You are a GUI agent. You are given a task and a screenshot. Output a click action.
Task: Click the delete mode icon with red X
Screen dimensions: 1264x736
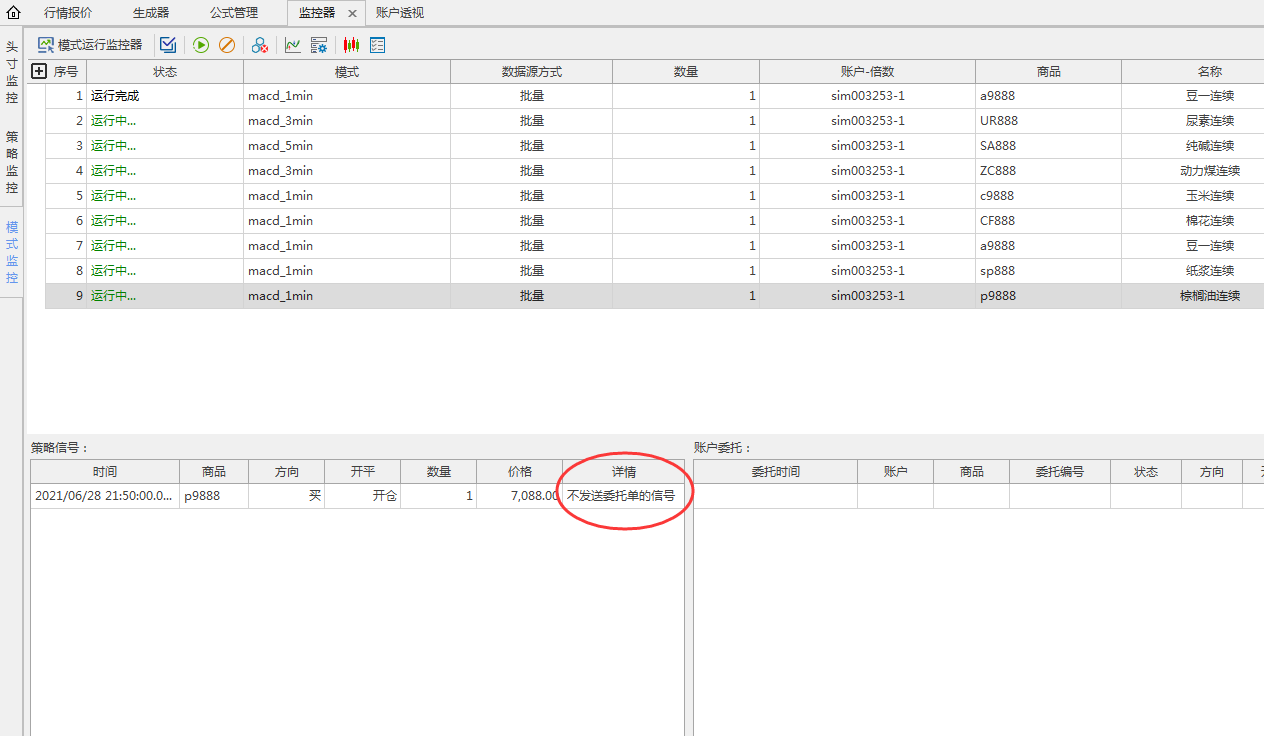(x=259, y=45)
